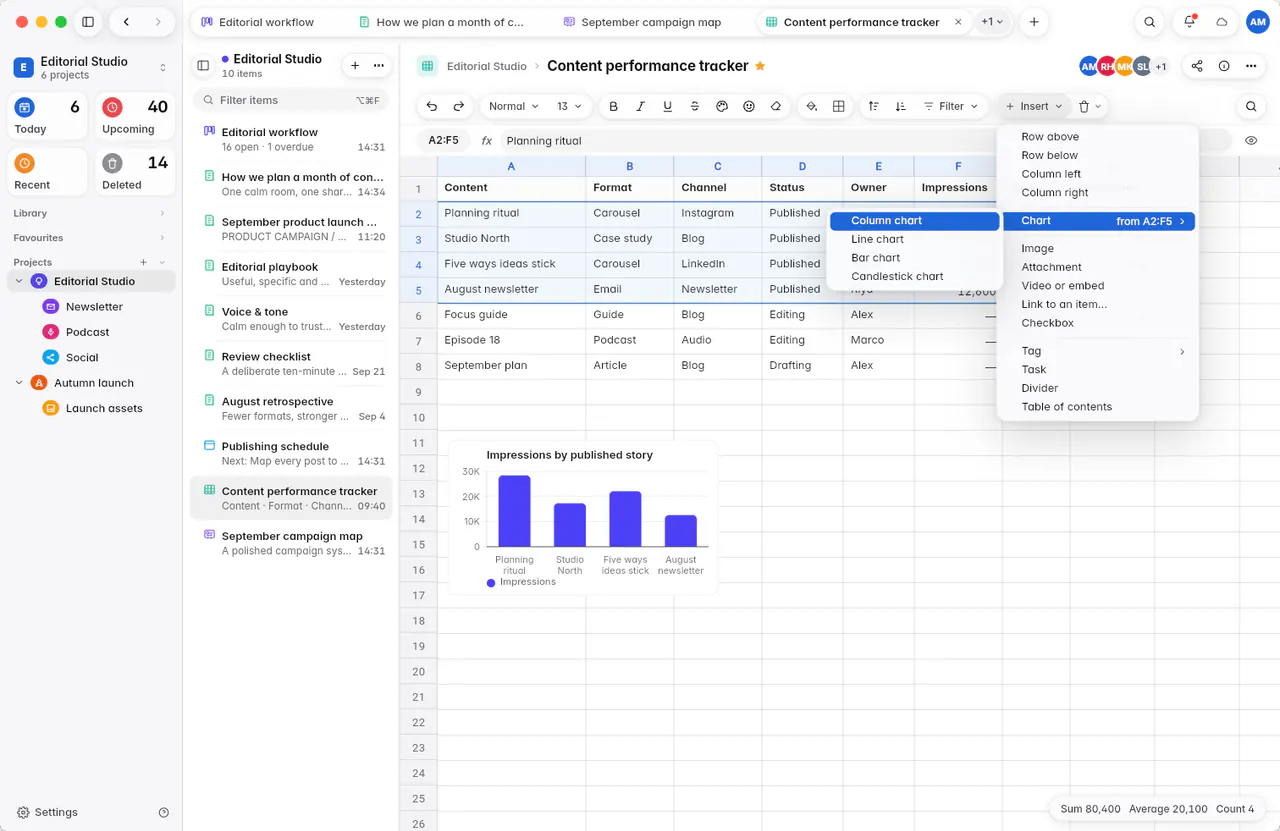Open the help icon beside Settings
The image size is (1280, 831).
[x=164, y=813]
